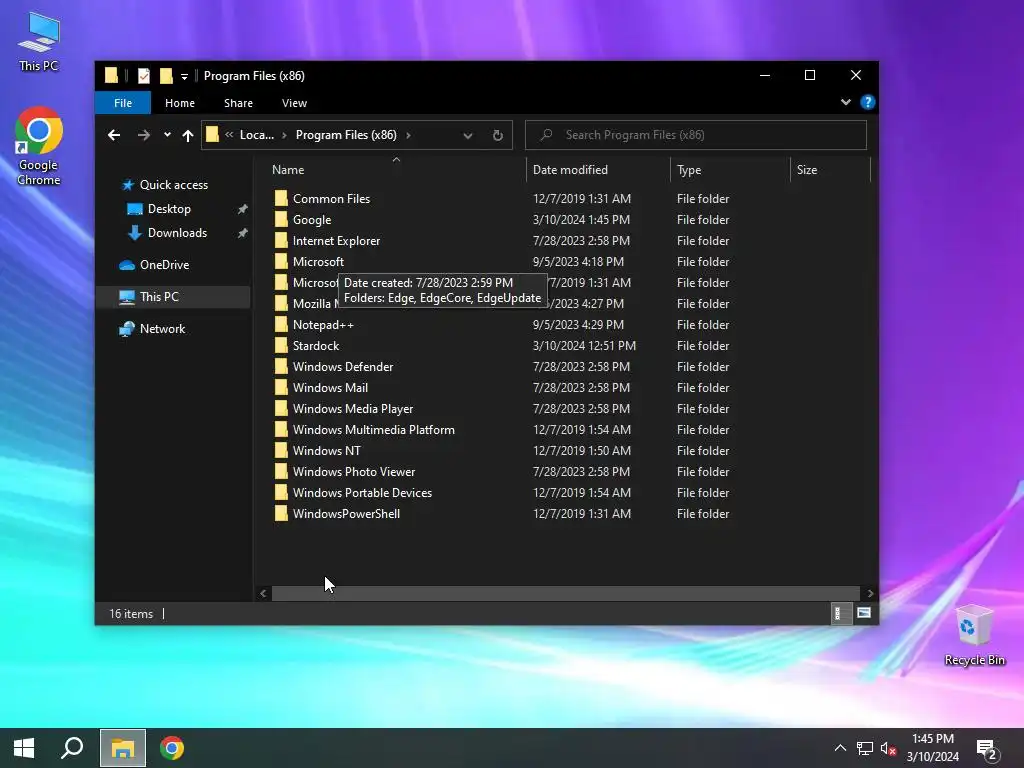
Task: Select the Windows NT folder
Action: (327, 451)
